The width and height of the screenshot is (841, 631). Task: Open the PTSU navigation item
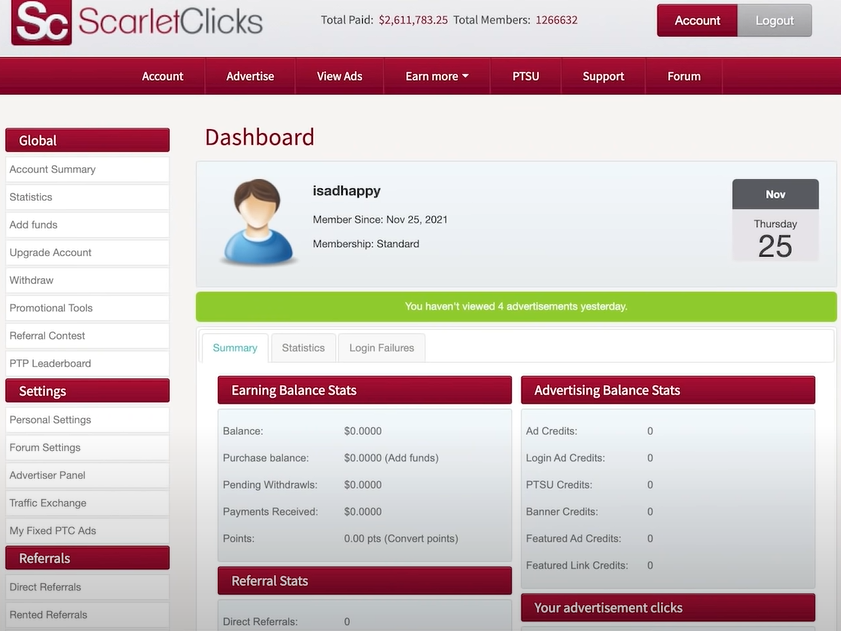(x=526, y=76)
